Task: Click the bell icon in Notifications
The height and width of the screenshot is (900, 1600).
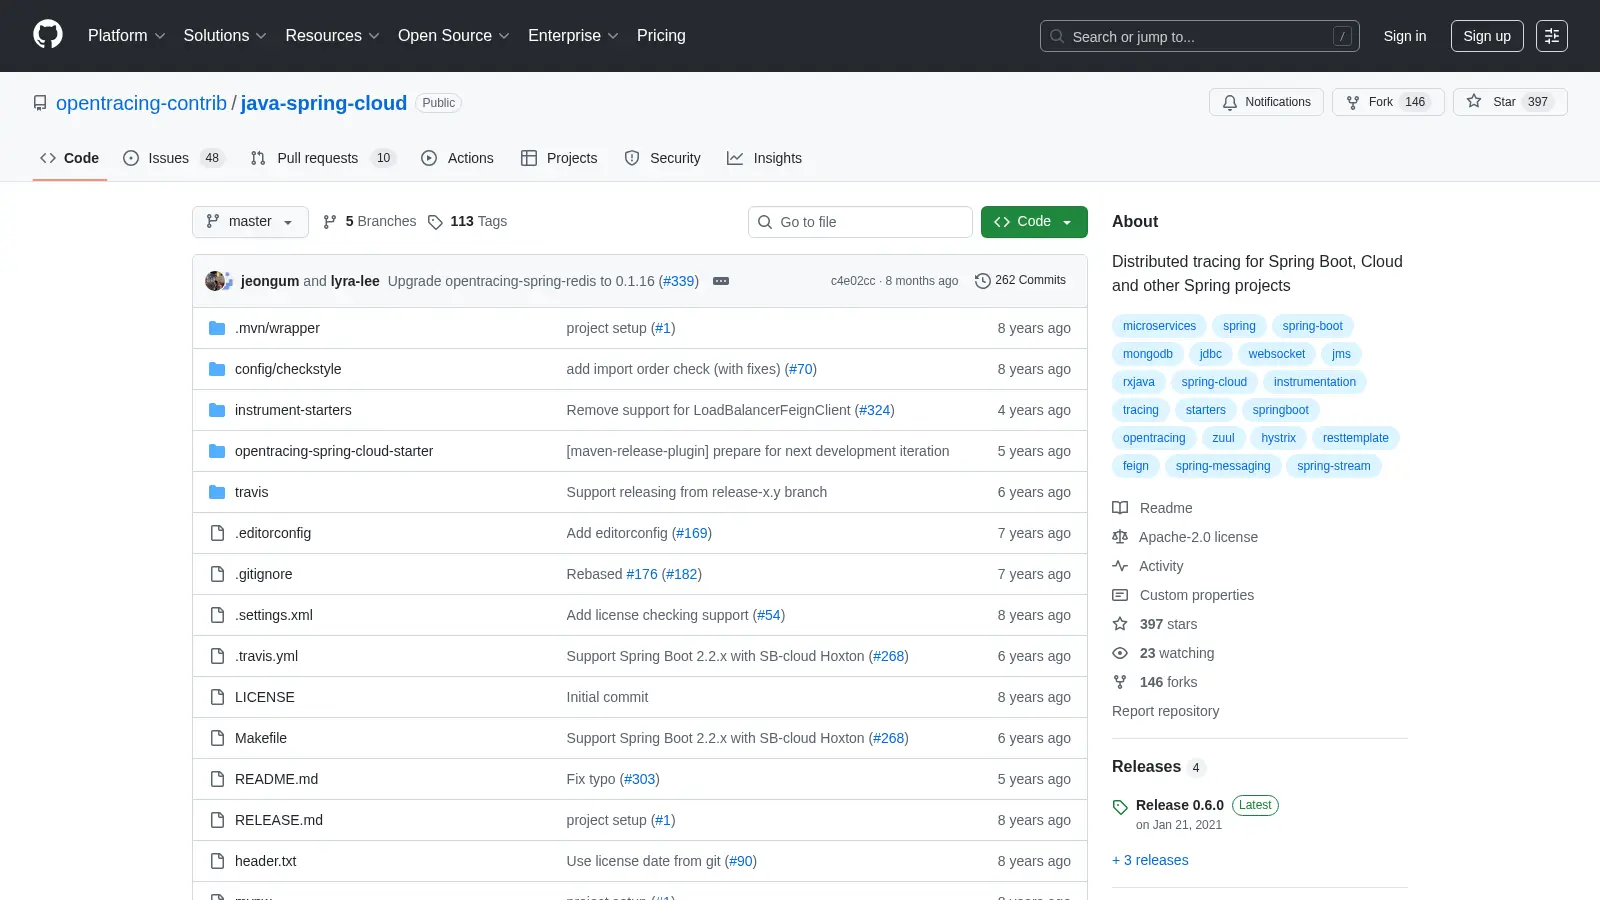Action: coord(1230,102)
